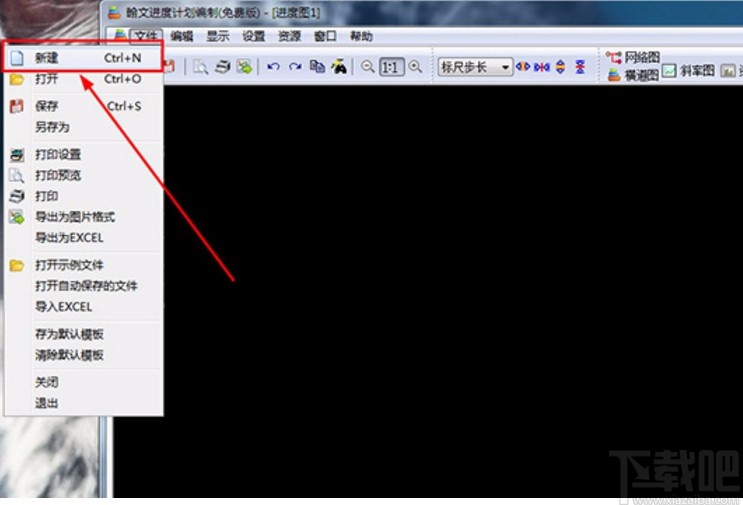Image resolution: width=743 pixels, height=505 pixels.
Task: Open the 帮助 menu
Action: tap(361, 36)
